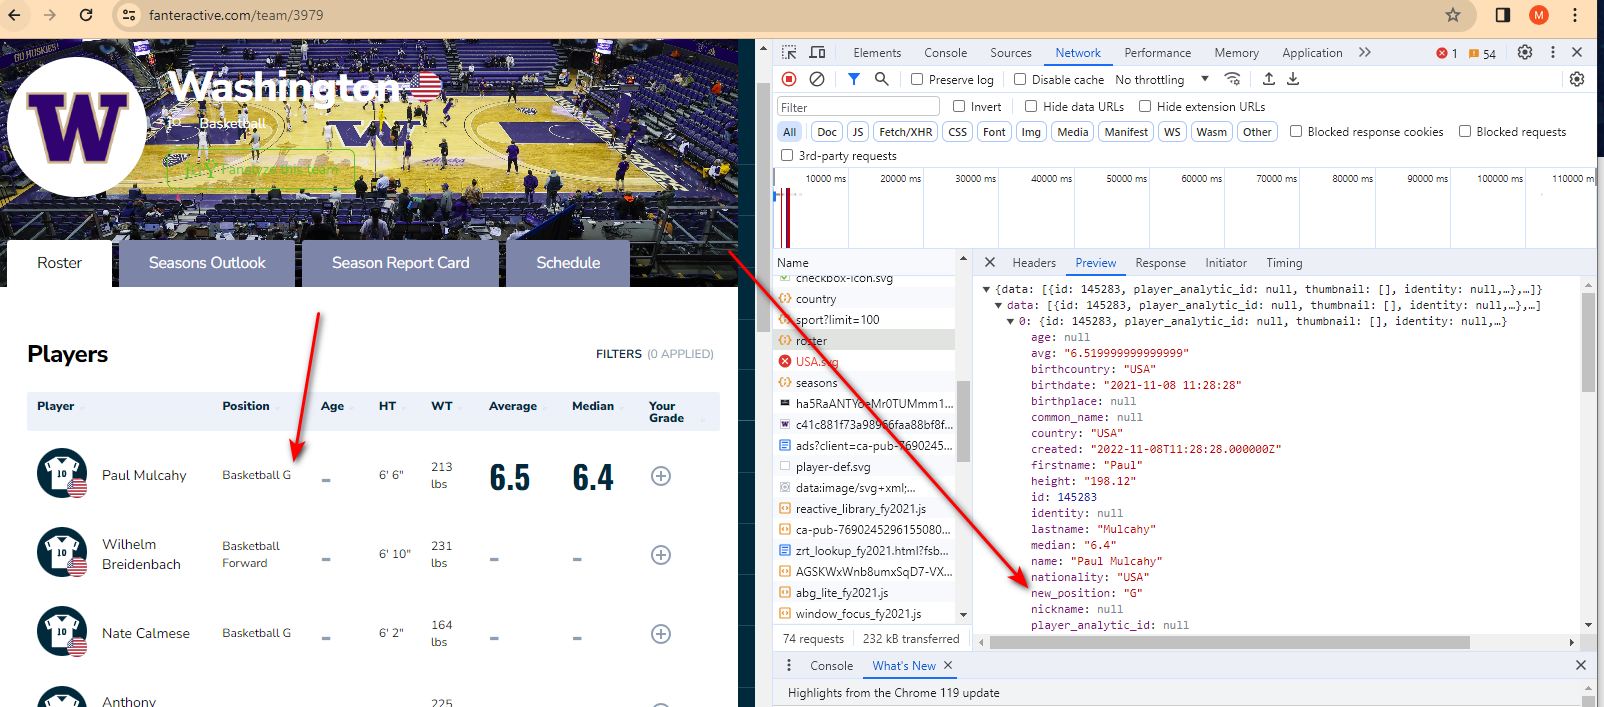Filter requests by Fetch/XHR
Viewport: 1604px width, 707px height.
[906, 132]
